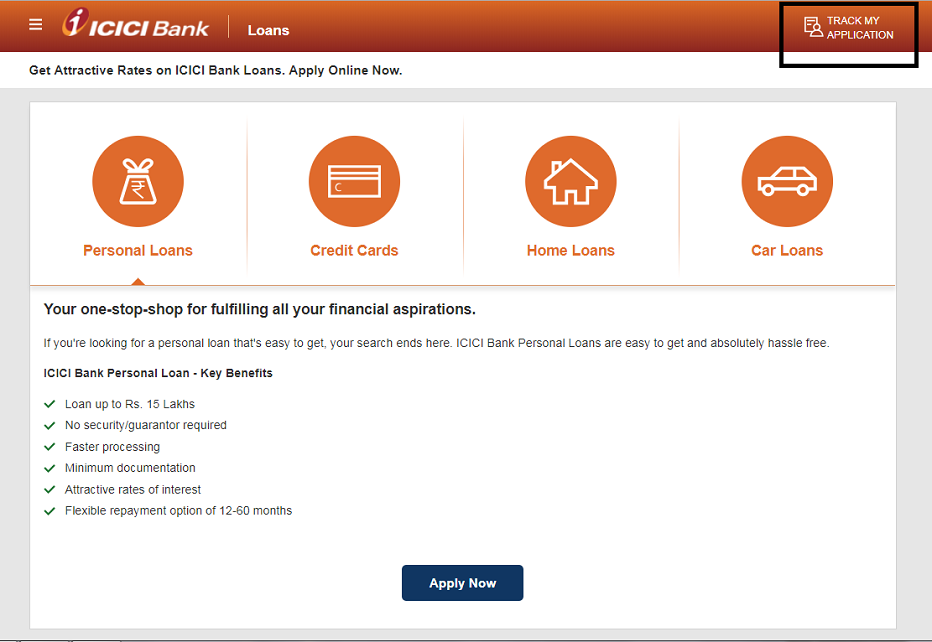Click the checkmark beside 'Attractive rates of interest'
The height and width of the screenshot is (642, 932).
pos(49,490)
